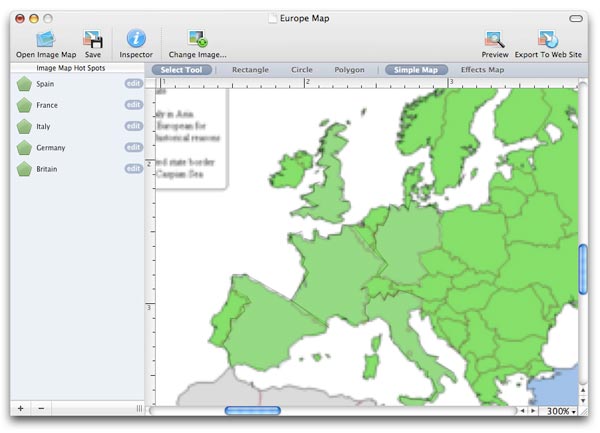Save the image map
This screenshot has height=433, width=600.
coord(93,39)
